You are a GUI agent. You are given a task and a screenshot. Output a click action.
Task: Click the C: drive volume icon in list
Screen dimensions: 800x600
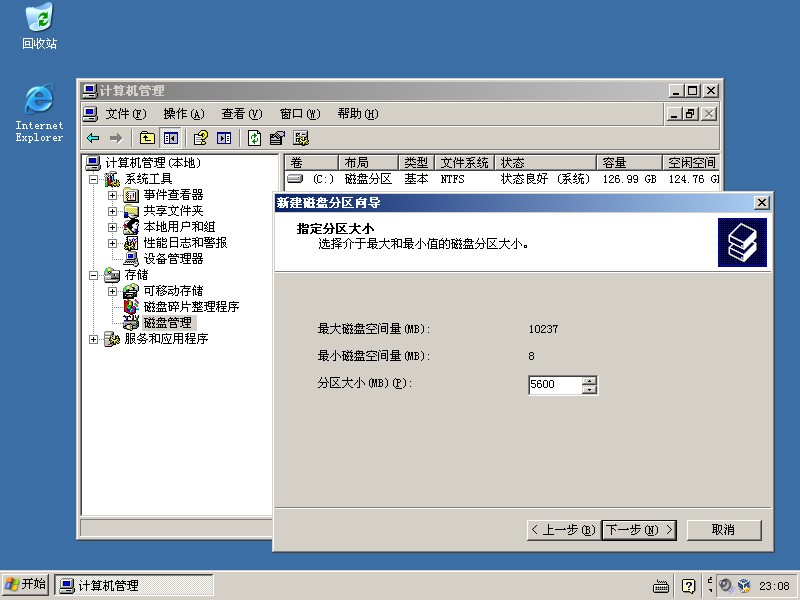click(295, 179)
